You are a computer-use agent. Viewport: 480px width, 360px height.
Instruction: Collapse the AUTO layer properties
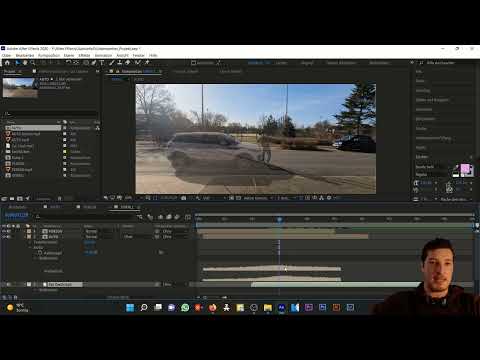pos(24,237)
